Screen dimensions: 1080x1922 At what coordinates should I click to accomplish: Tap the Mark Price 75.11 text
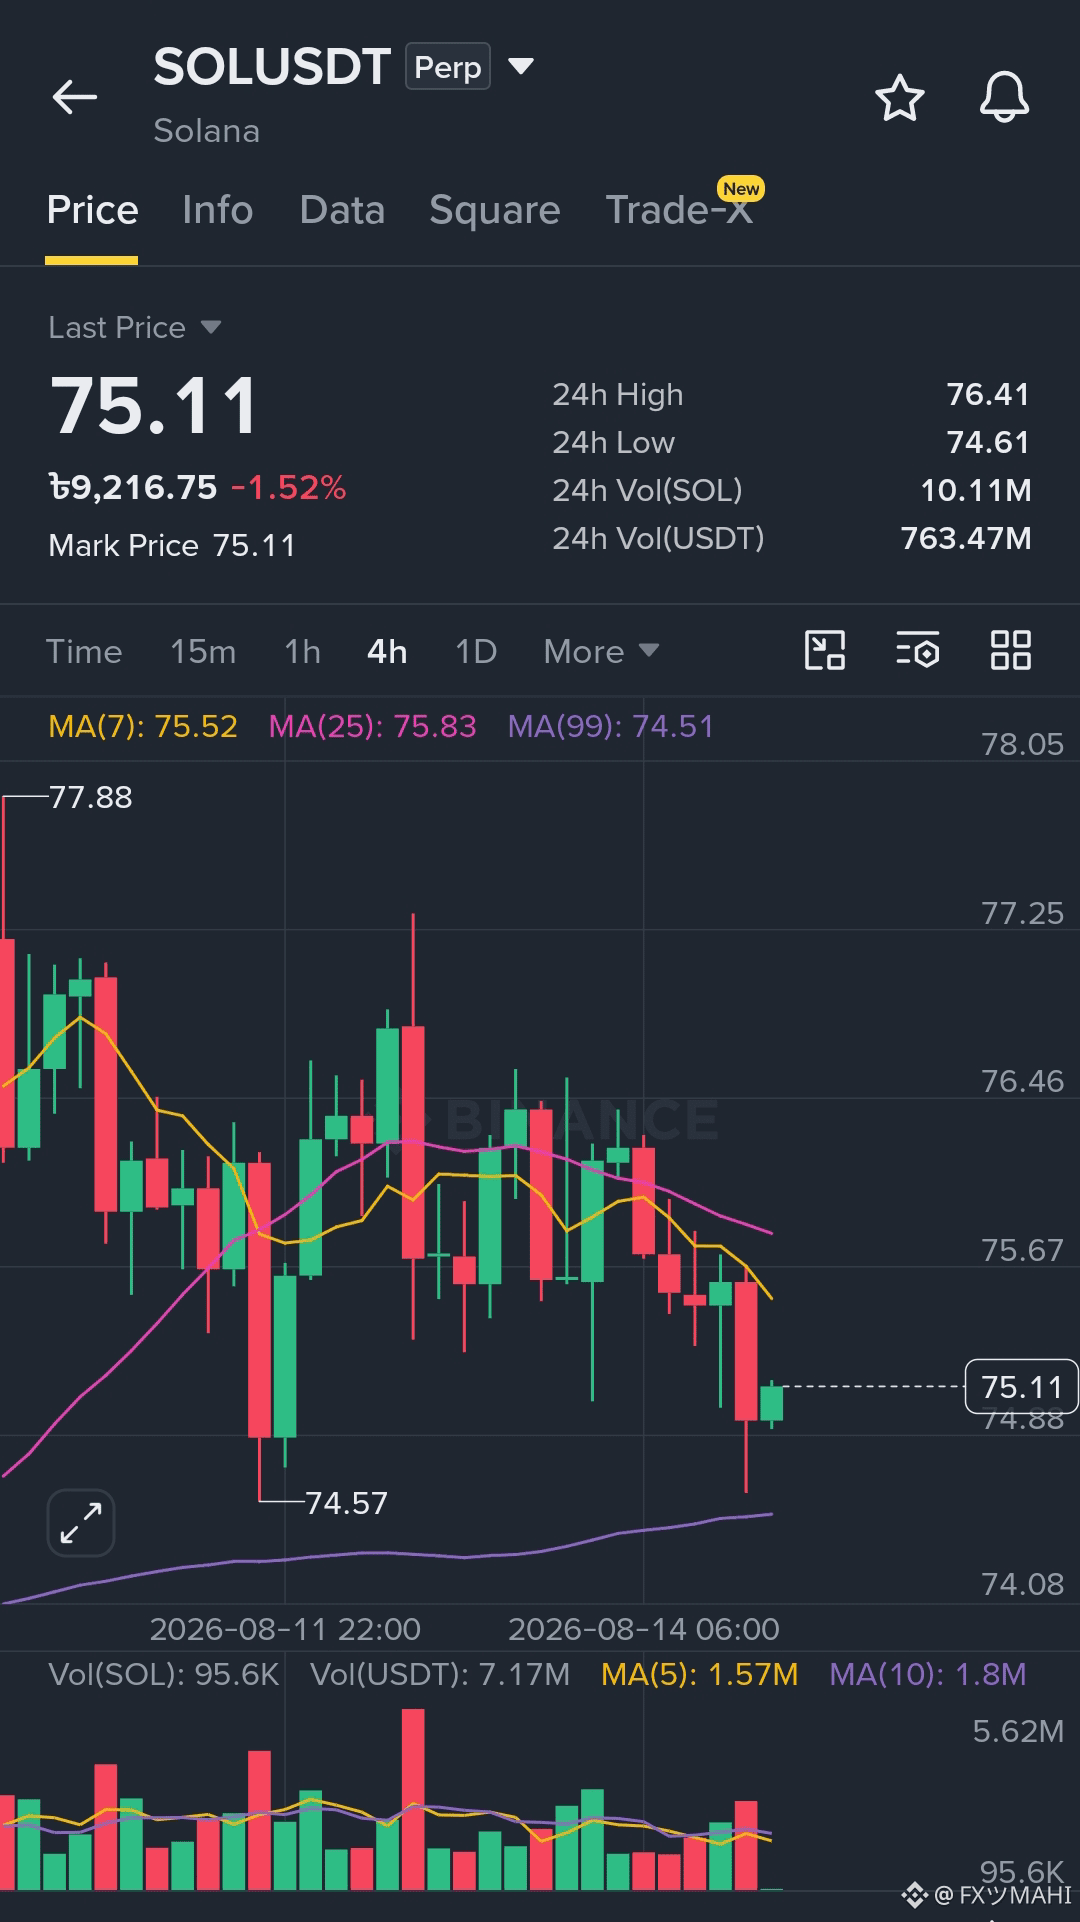point(172,546)
